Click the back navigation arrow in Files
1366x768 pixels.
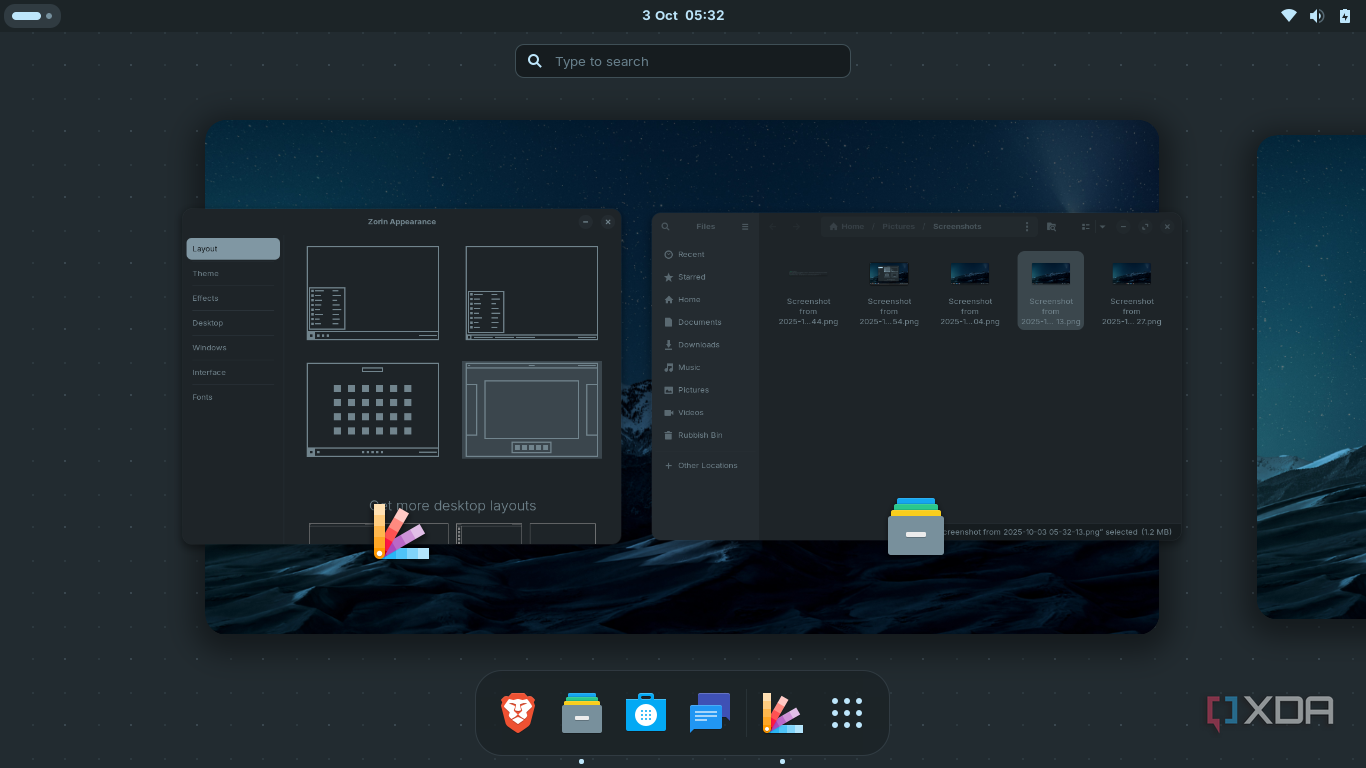[x=772, y=226]
